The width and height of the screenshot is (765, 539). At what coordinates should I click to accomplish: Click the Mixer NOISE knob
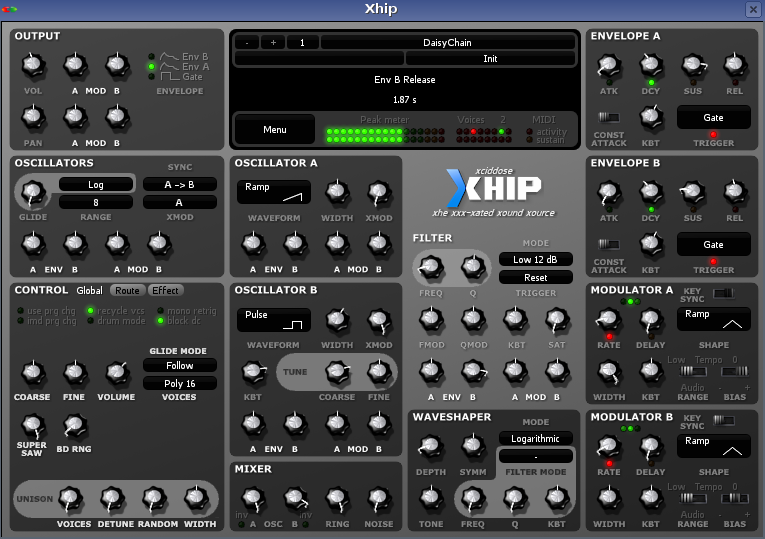(379, 499)
